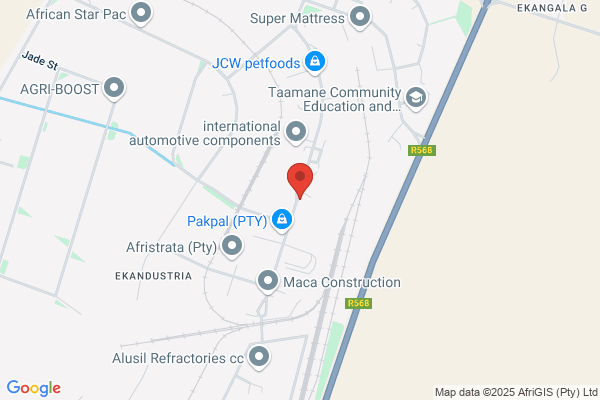Open the Google logo link
600x400 pixels.
(x=34, y=388)
